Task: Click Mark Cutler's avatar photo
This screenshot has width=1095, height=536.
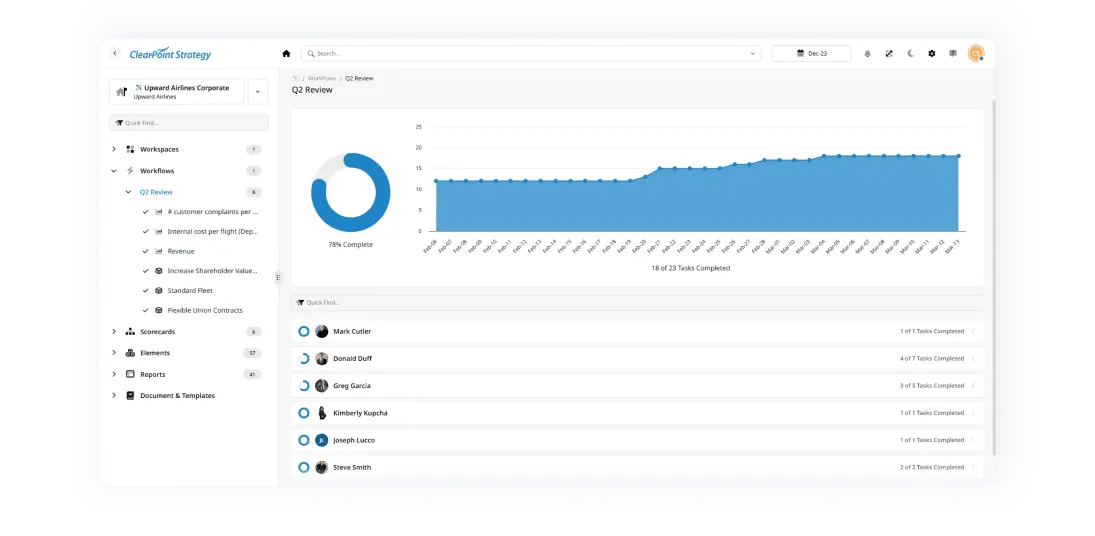Action: 321,332
